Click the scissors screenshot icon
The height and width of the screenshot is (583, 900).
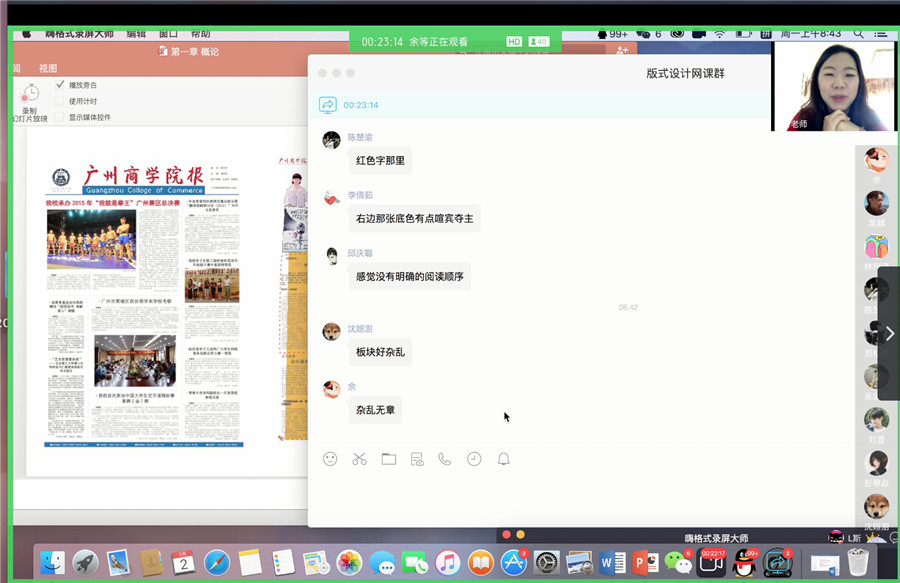point(359,459)
